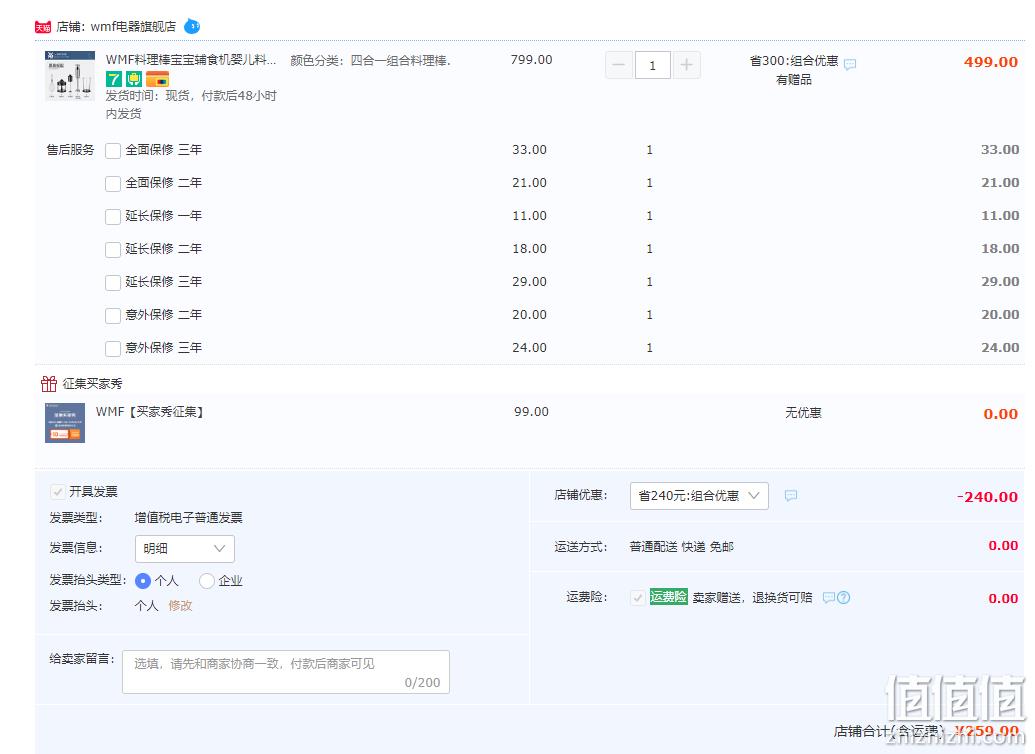The image size is (1035, 754).
Task: Click the green shield guarantee badge icon
Action: pos(134,79)
